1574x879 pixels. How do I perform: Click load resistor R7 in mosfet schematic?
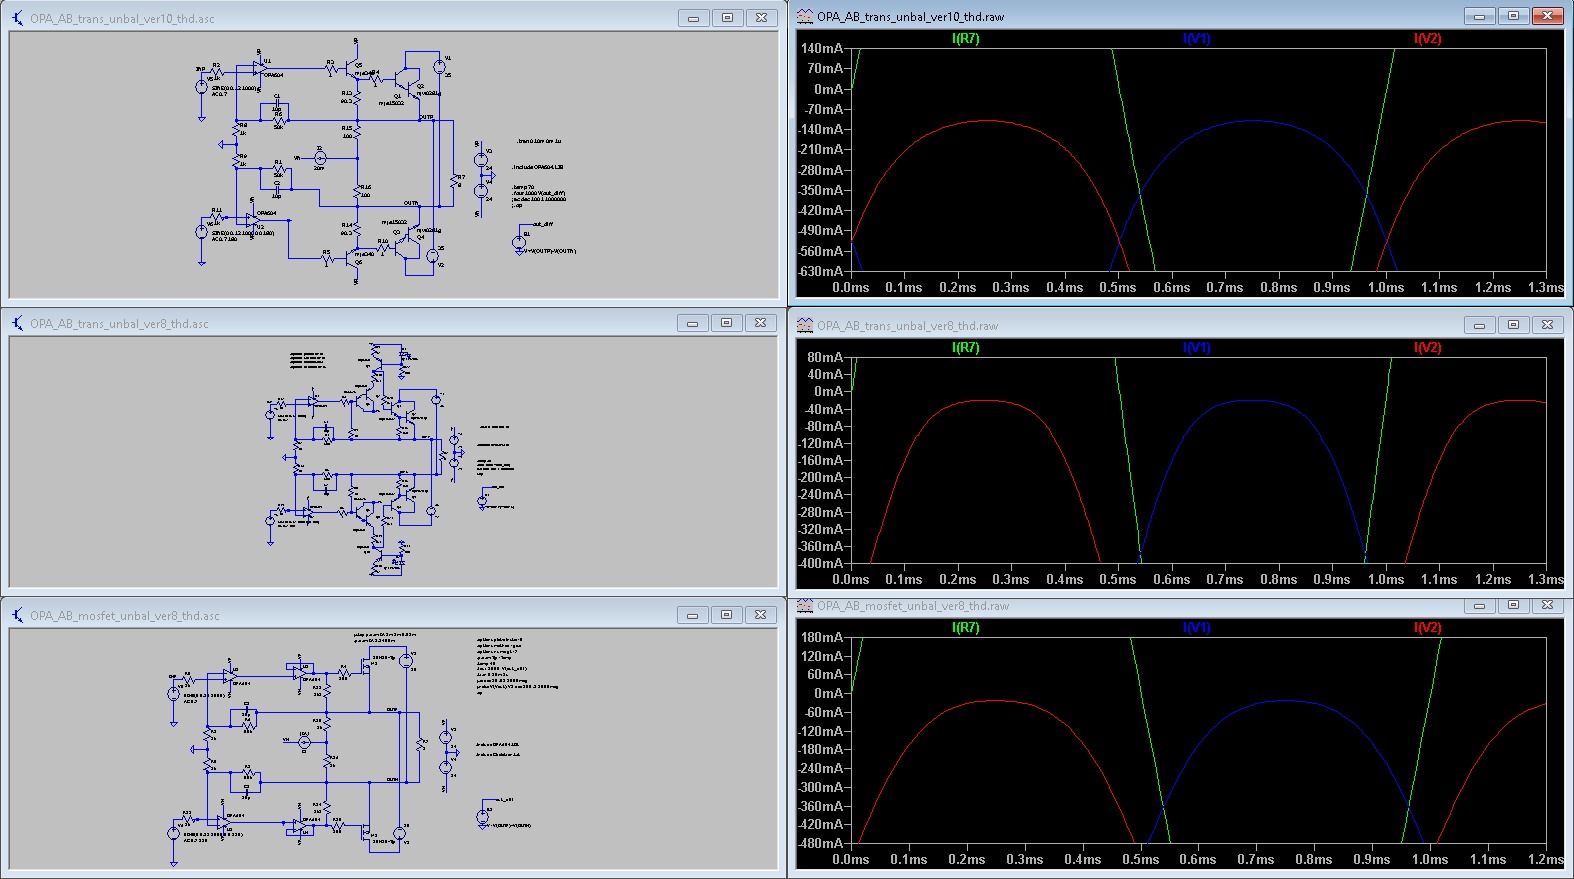(x=419, y=745)
